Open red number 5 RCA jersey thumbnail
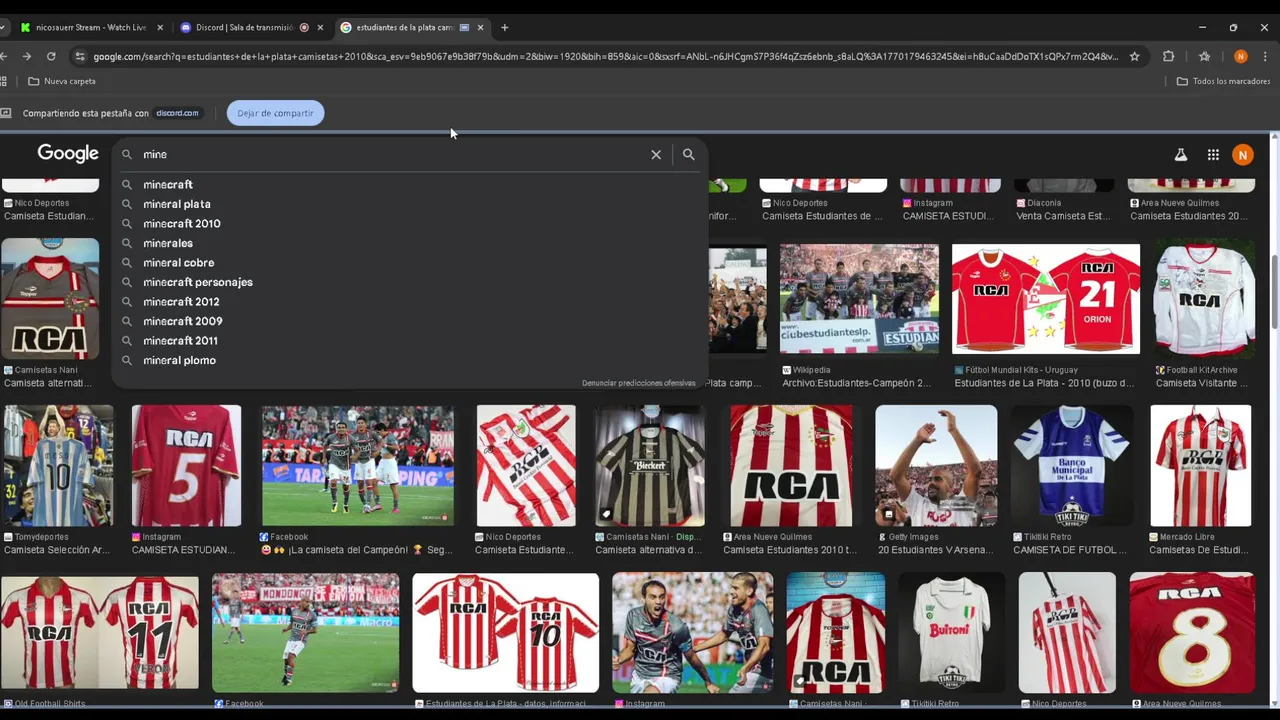Viewport: 1280px width, 720px height. [x=186, y=465]
